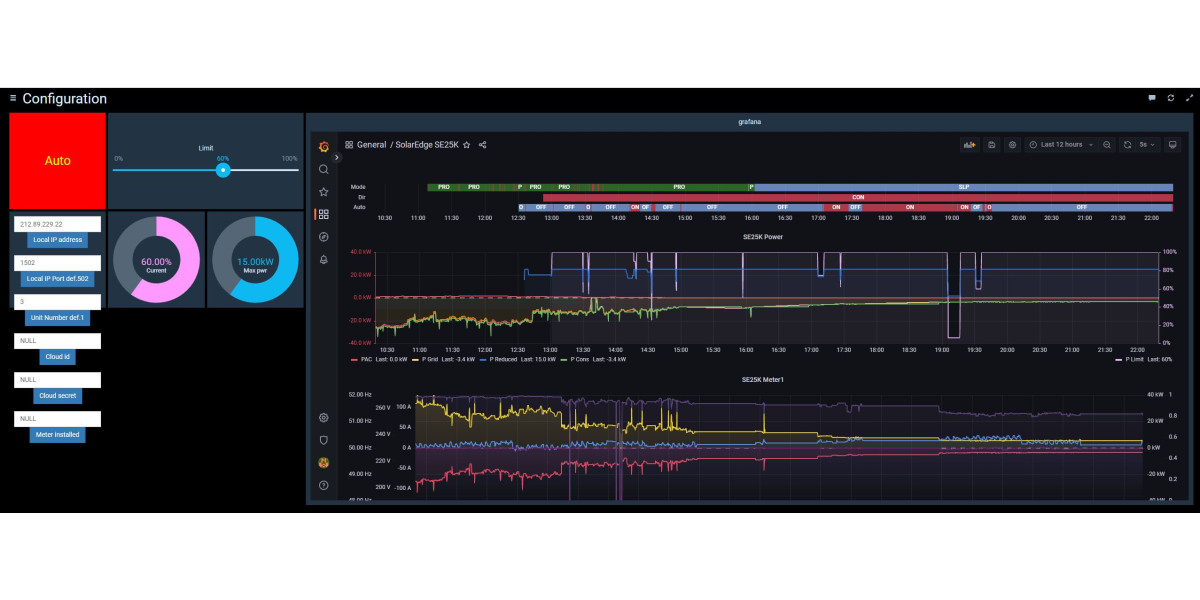
Task: Click the Cloud secret button
Action: [58, 396]
